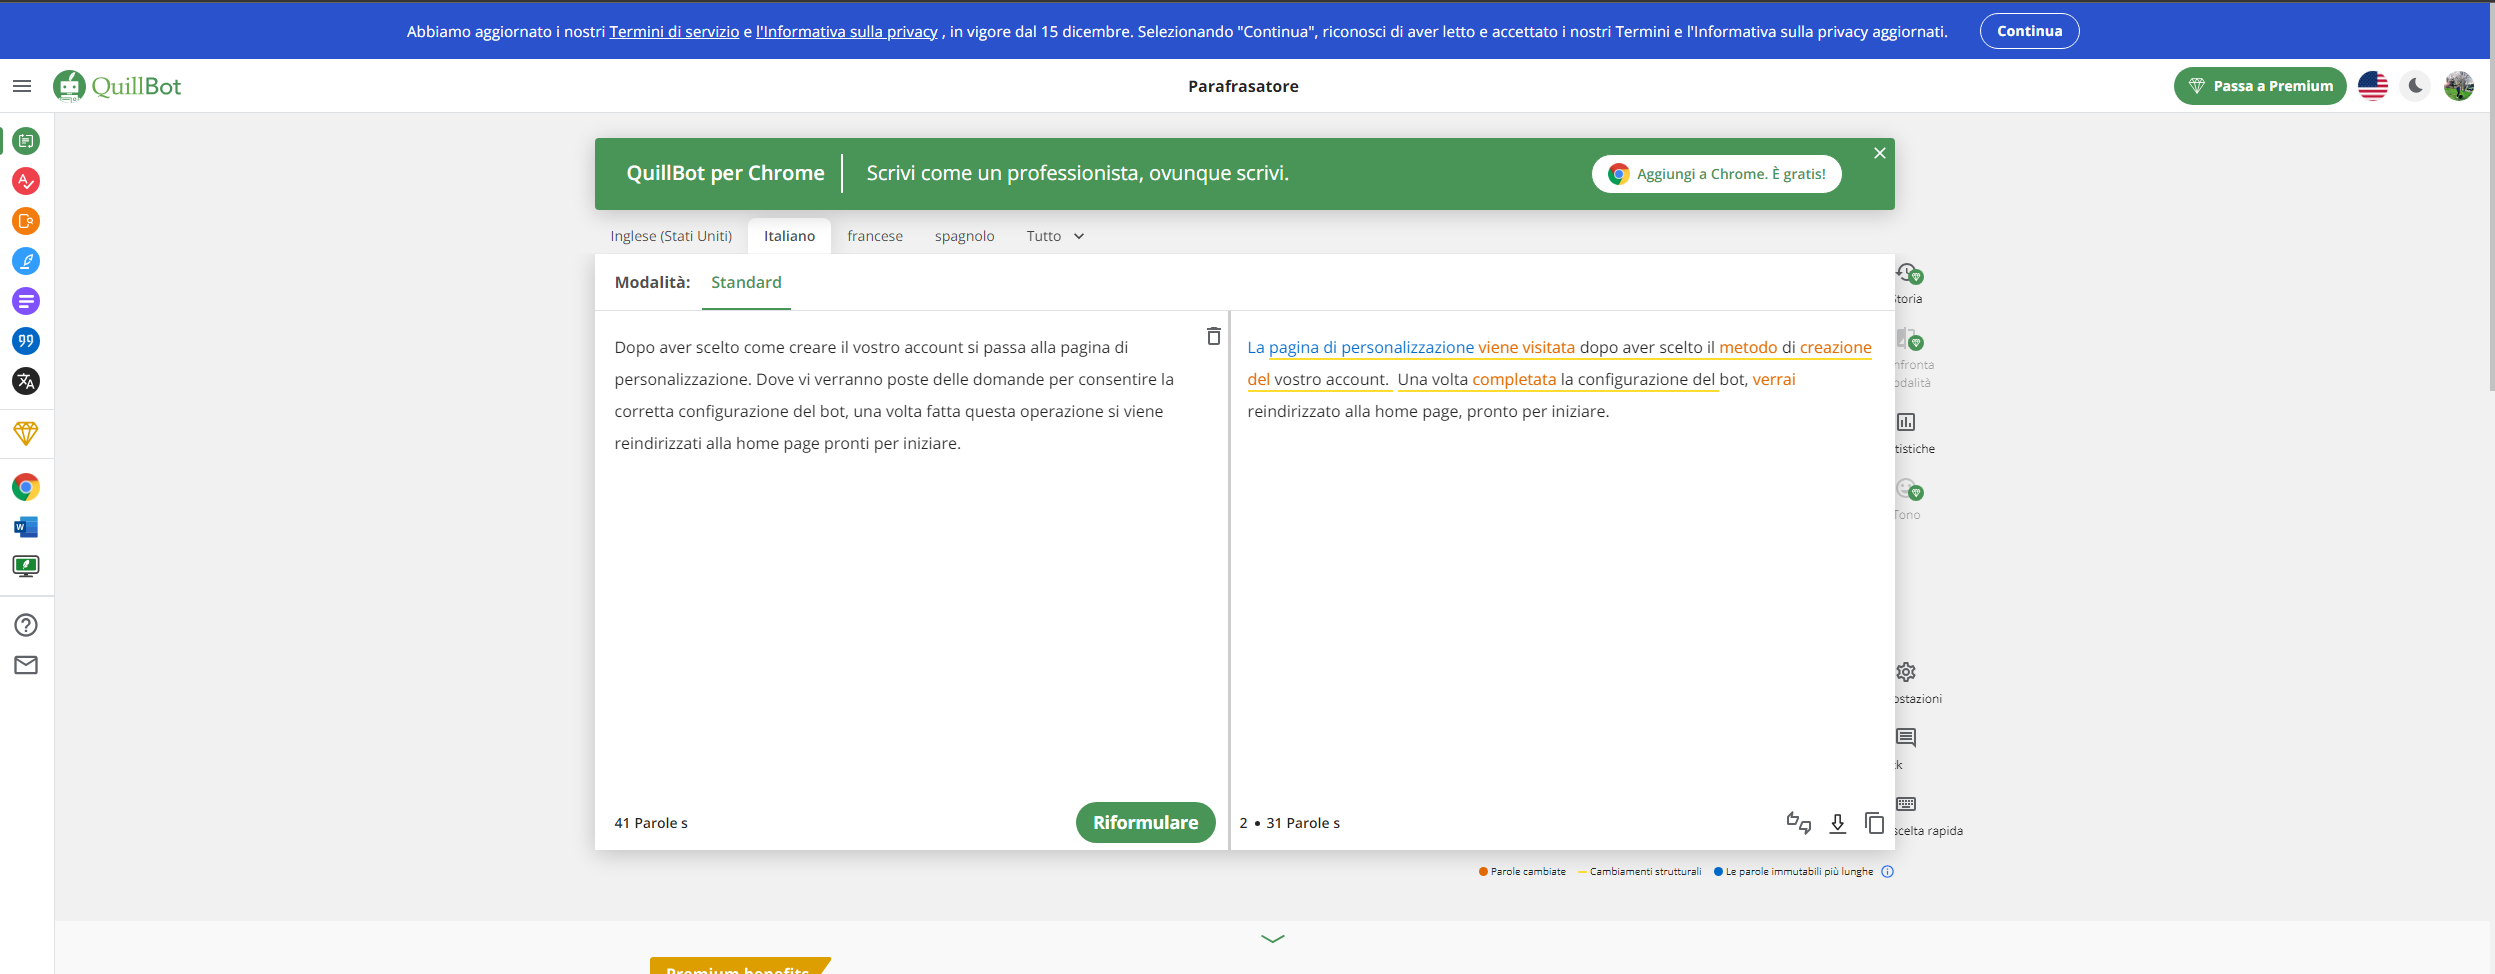Image resolution: width=2495 pixels, height=974 pixels.
Task: Open the settings gear on right panel
Action: 1906,672
